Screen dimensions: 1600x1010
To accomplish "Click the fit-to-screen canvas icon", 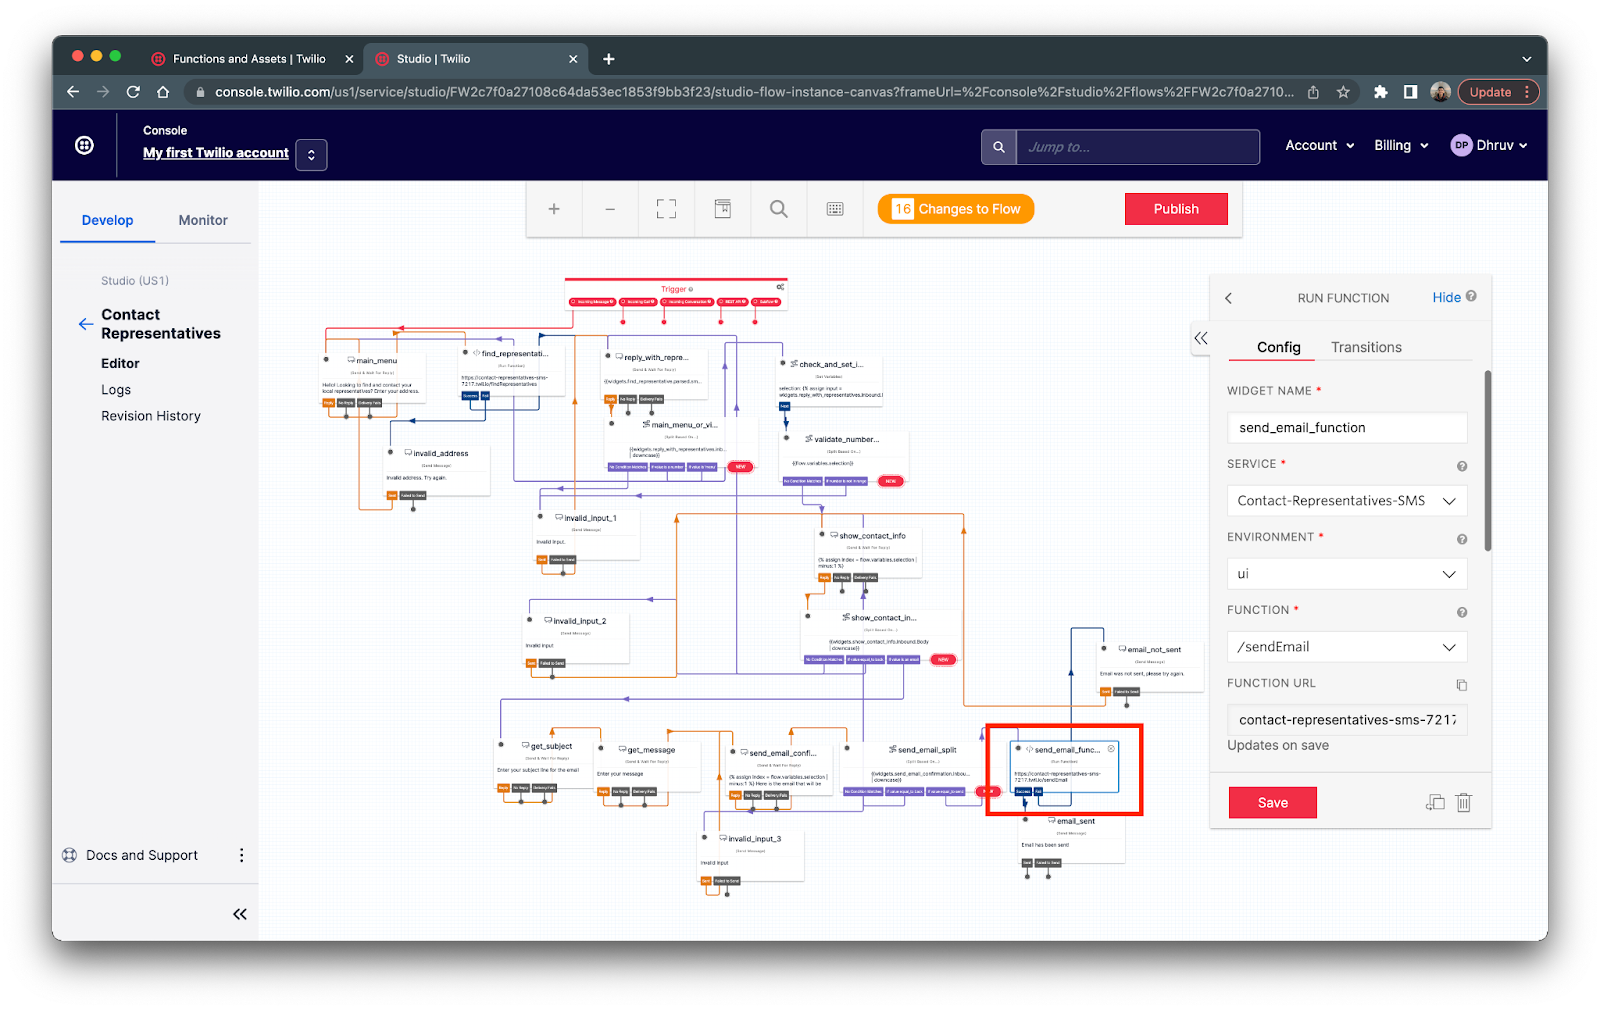I will (x=666, y=209).
